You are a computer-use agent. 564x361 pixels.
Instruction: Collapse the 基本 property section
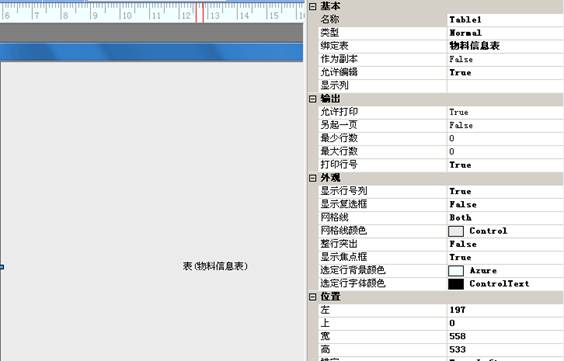click(x=313, y=6)
